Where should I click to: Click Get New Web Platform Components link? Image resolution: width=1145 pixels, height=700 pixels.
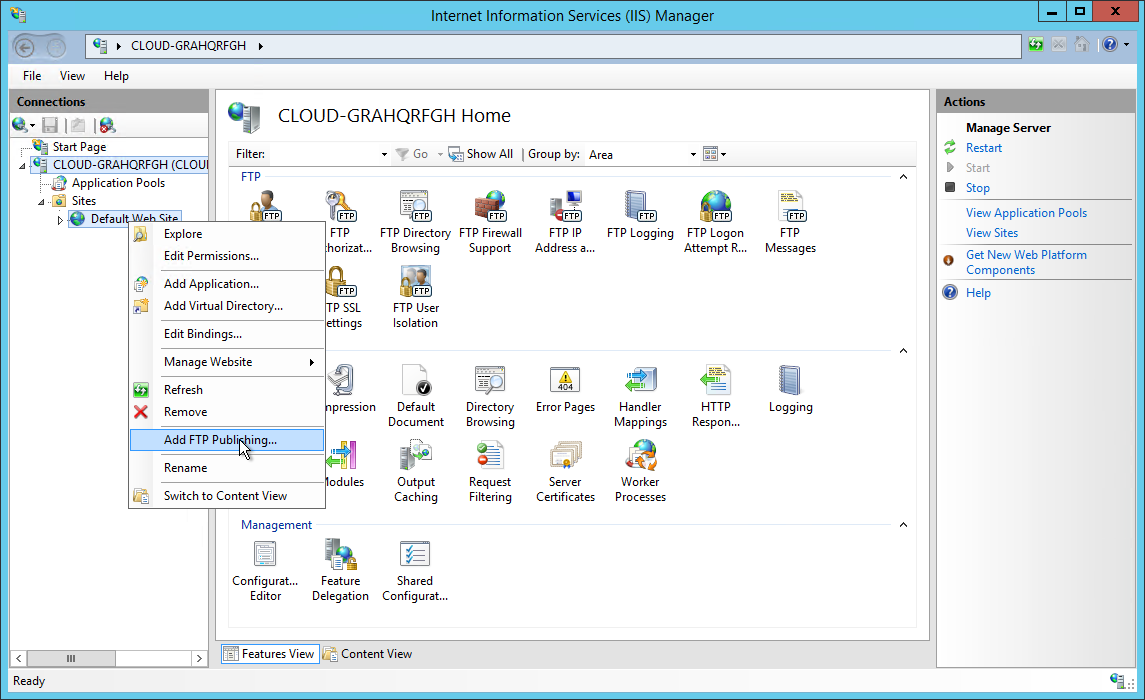pos(1026,262)
